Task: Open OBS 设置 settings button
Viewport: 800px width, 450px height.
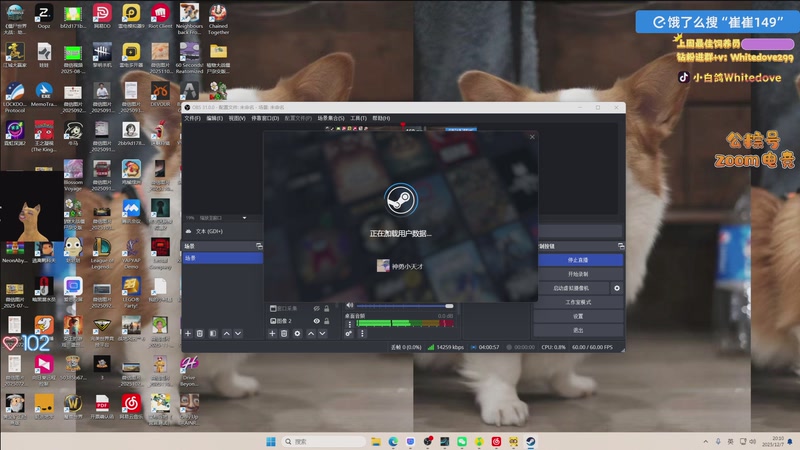Action: click(578, 316)
